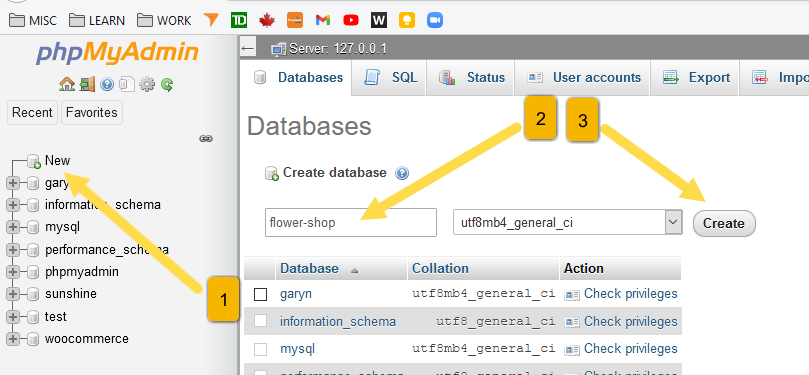This screenshot has height=375, width=809.
Task: Expand the phpmyadmin tree node
Action: pos(13,272)
